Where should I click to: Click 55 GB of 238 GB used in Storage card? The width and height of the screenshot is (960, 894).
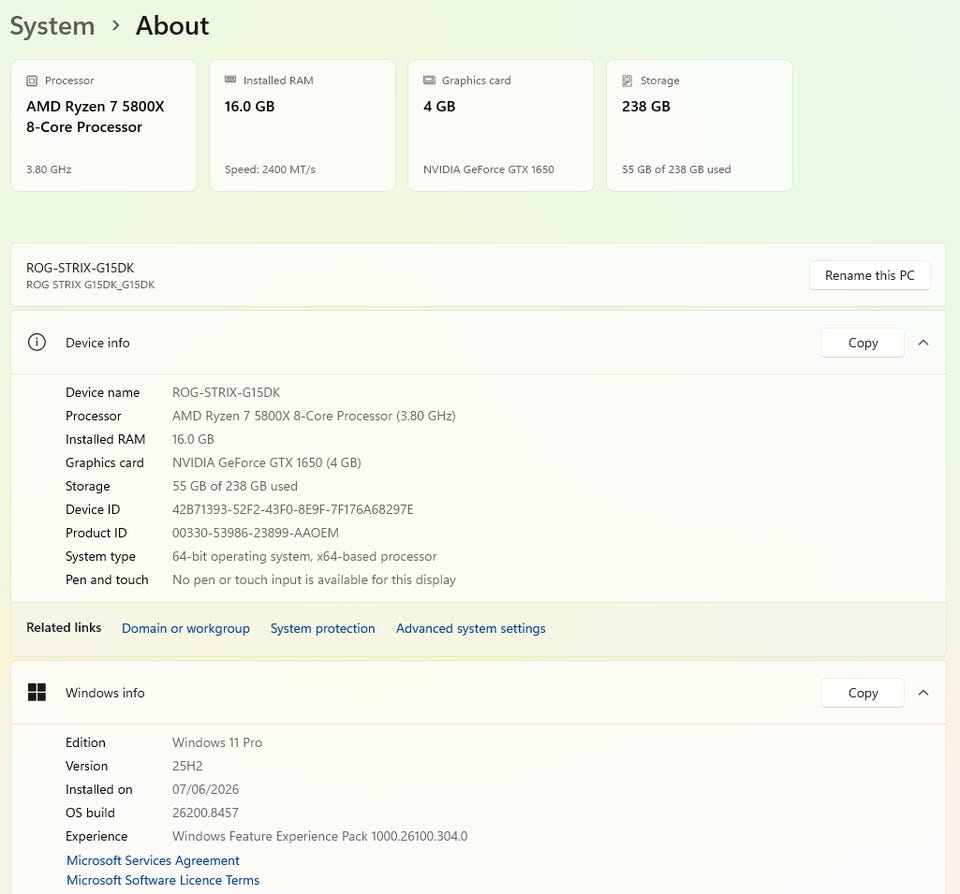[677, 170]
